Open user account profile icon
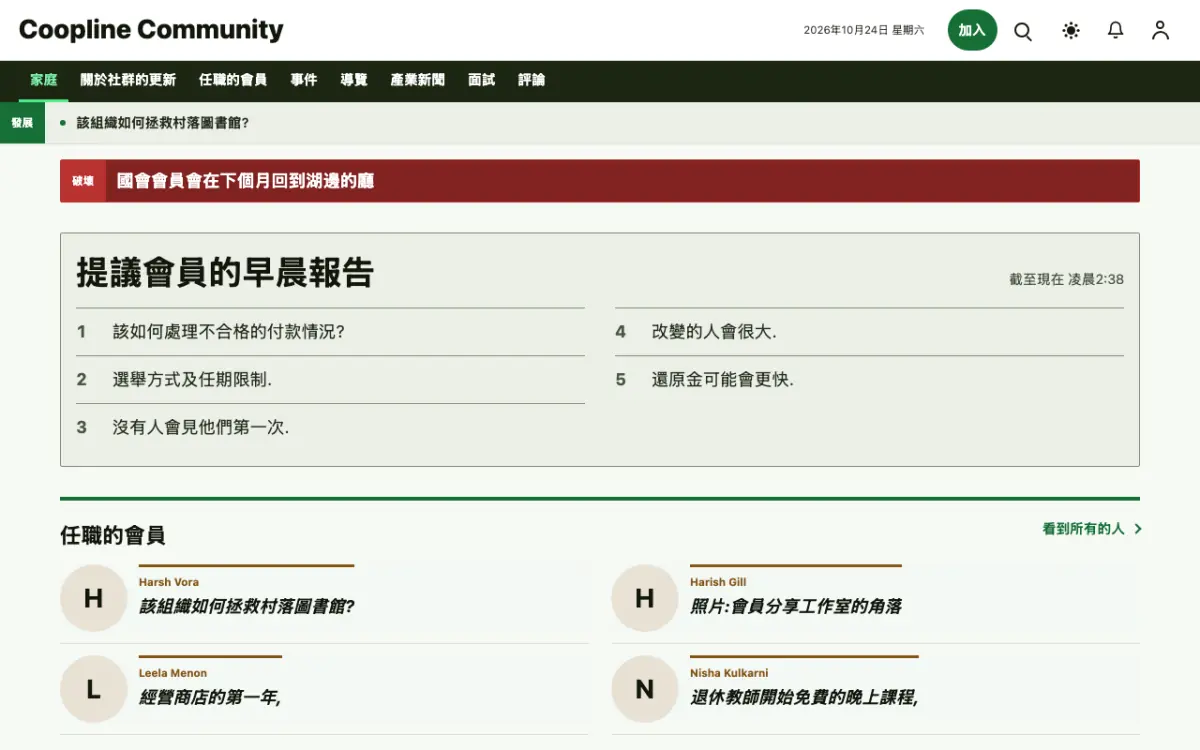The height and width of the screenshot is (750, 1200). [1160, 31]
